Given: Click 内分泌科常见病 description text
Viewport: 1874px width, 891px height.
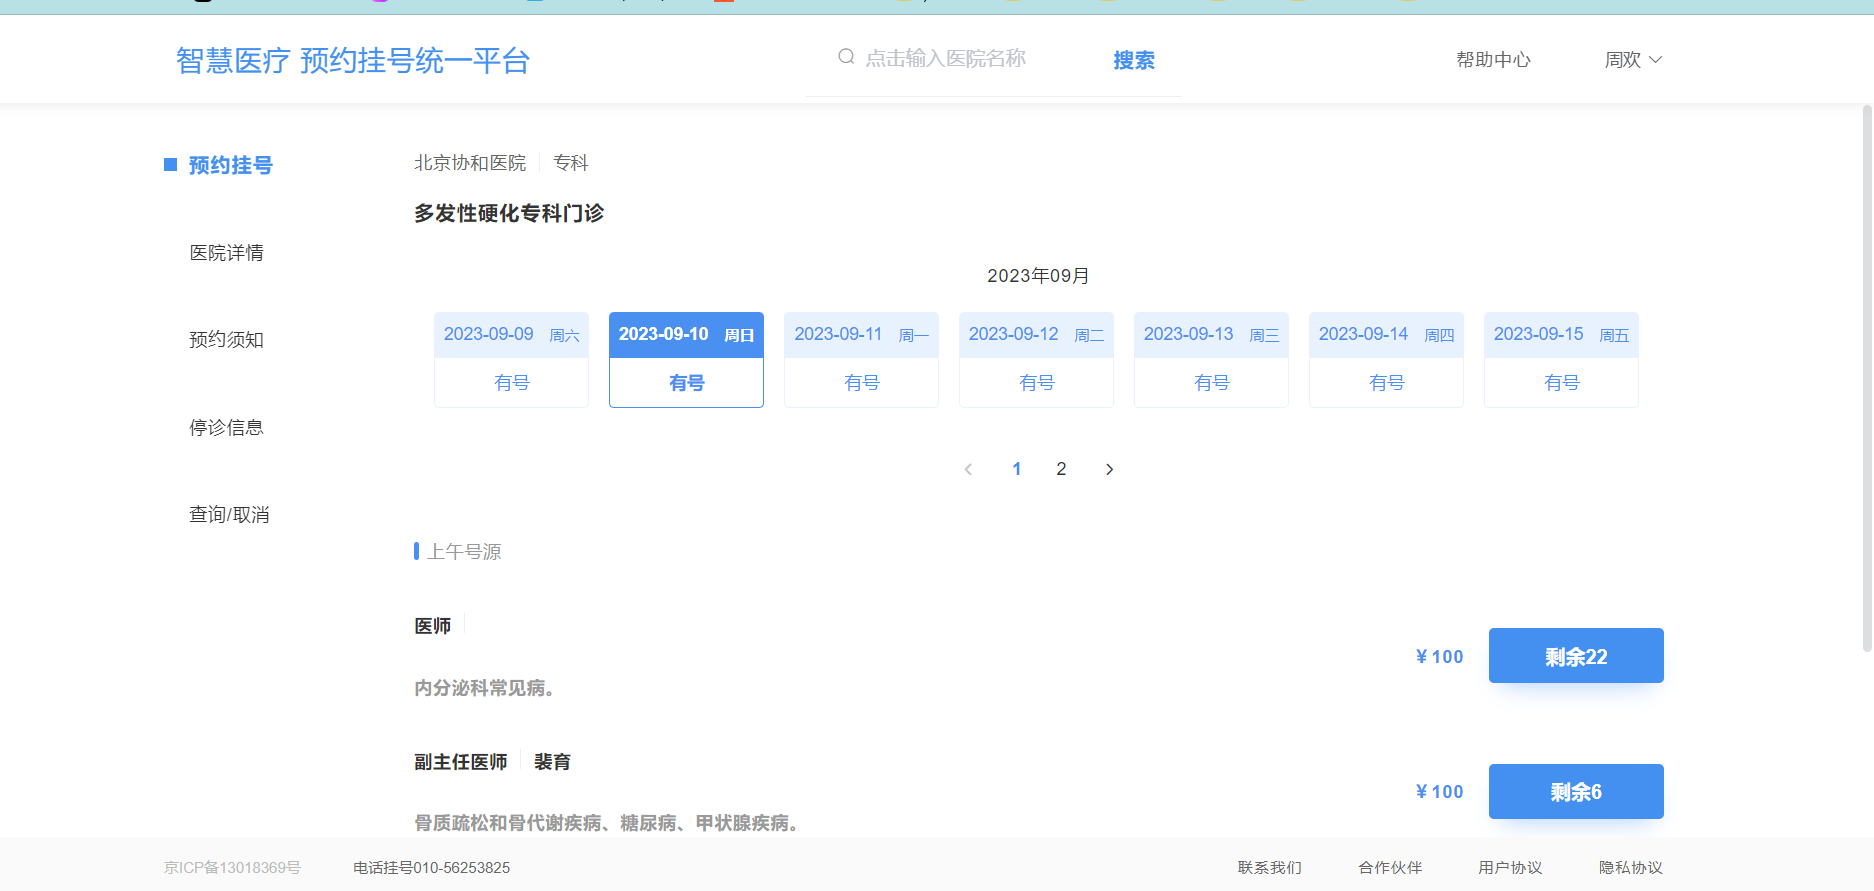Looking at the screenshot, I should 484,688.
